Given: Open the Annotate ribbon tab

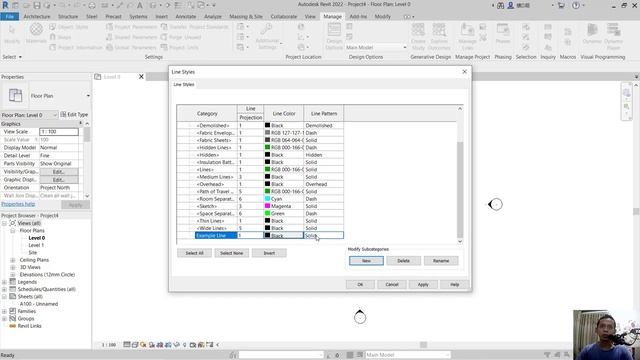Looking at the screenshot, I should coord(186,16).
